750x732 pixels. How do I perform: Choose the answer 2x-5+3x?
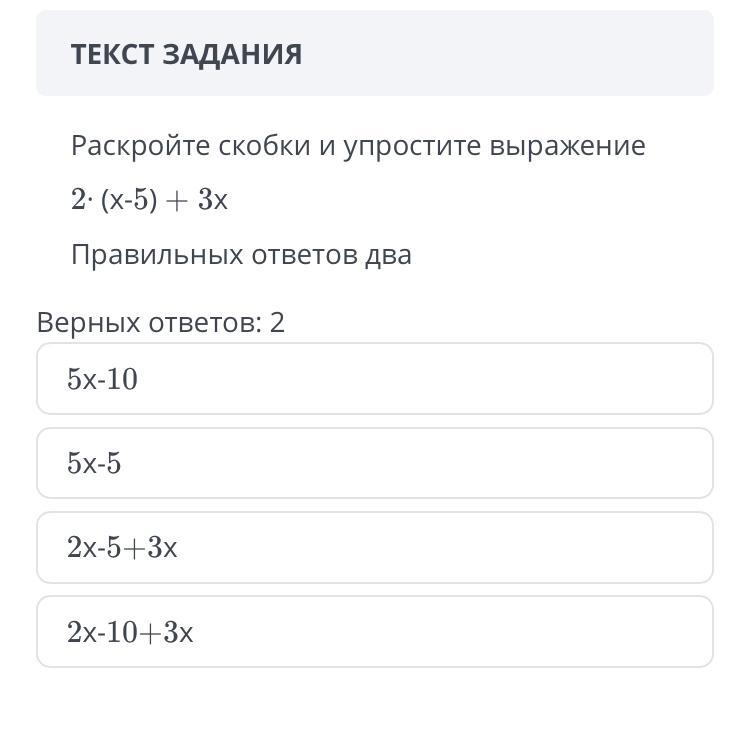click(x=375, y=547)
